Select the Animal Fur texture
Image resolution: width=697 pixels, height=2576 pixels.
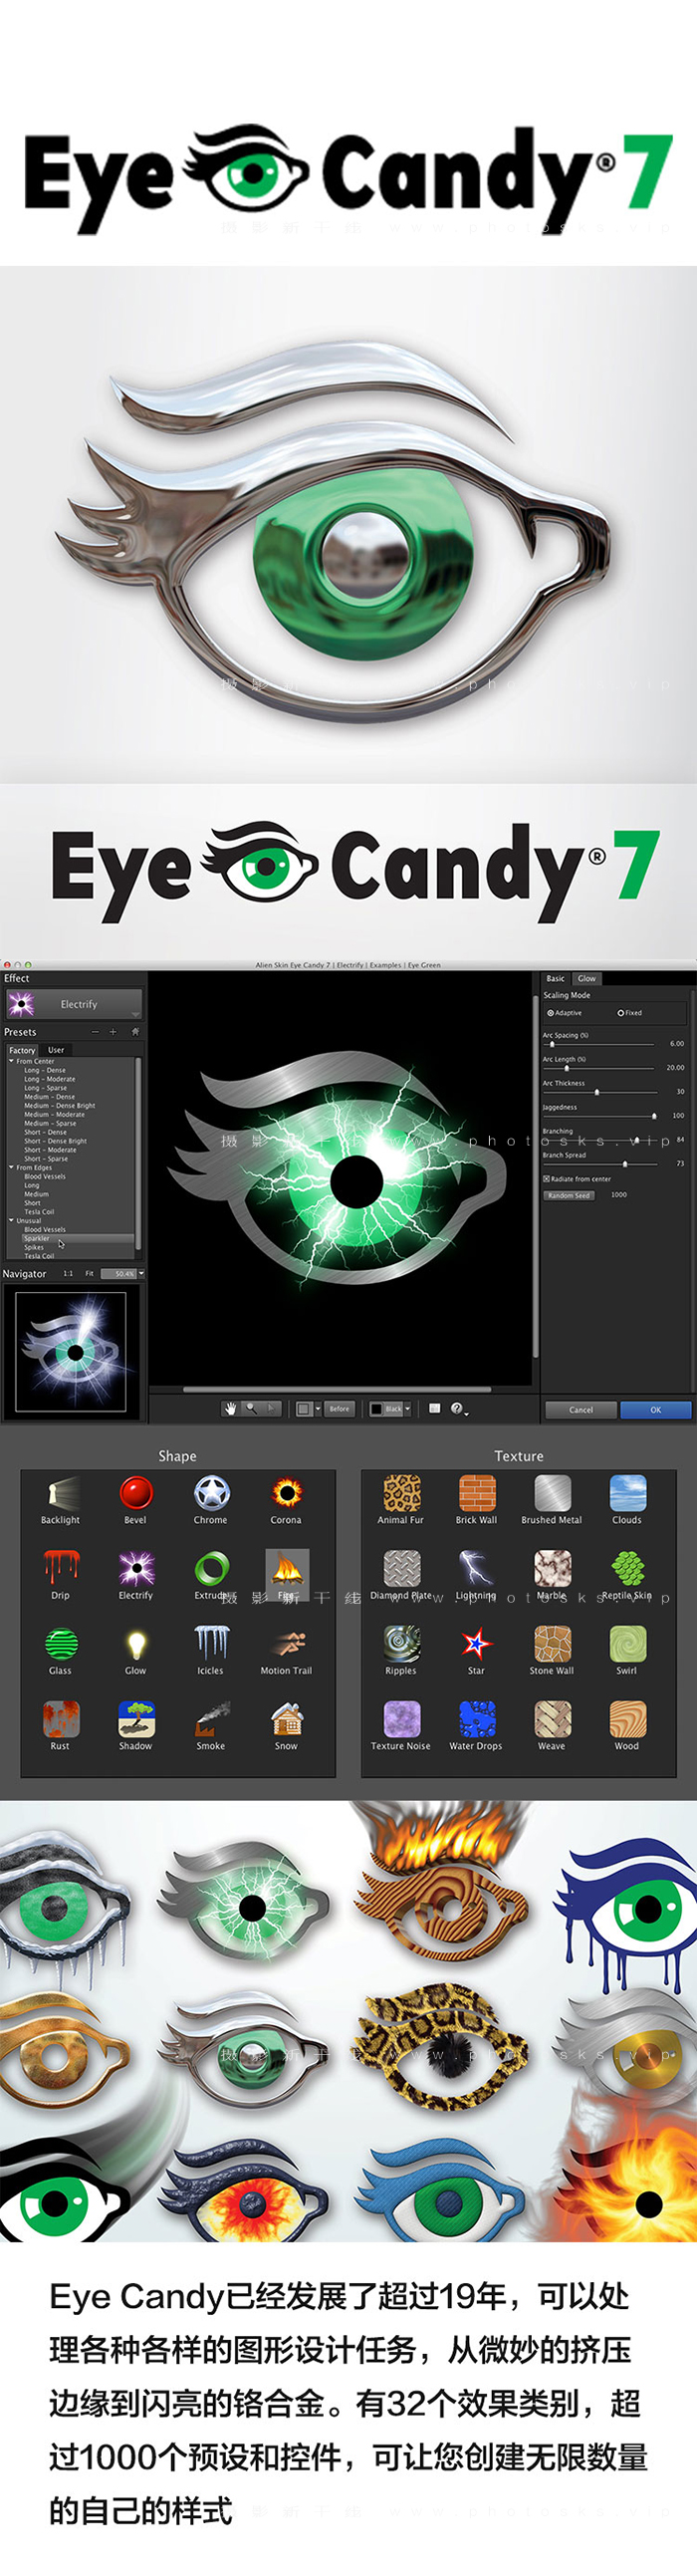coord(401,1492)
